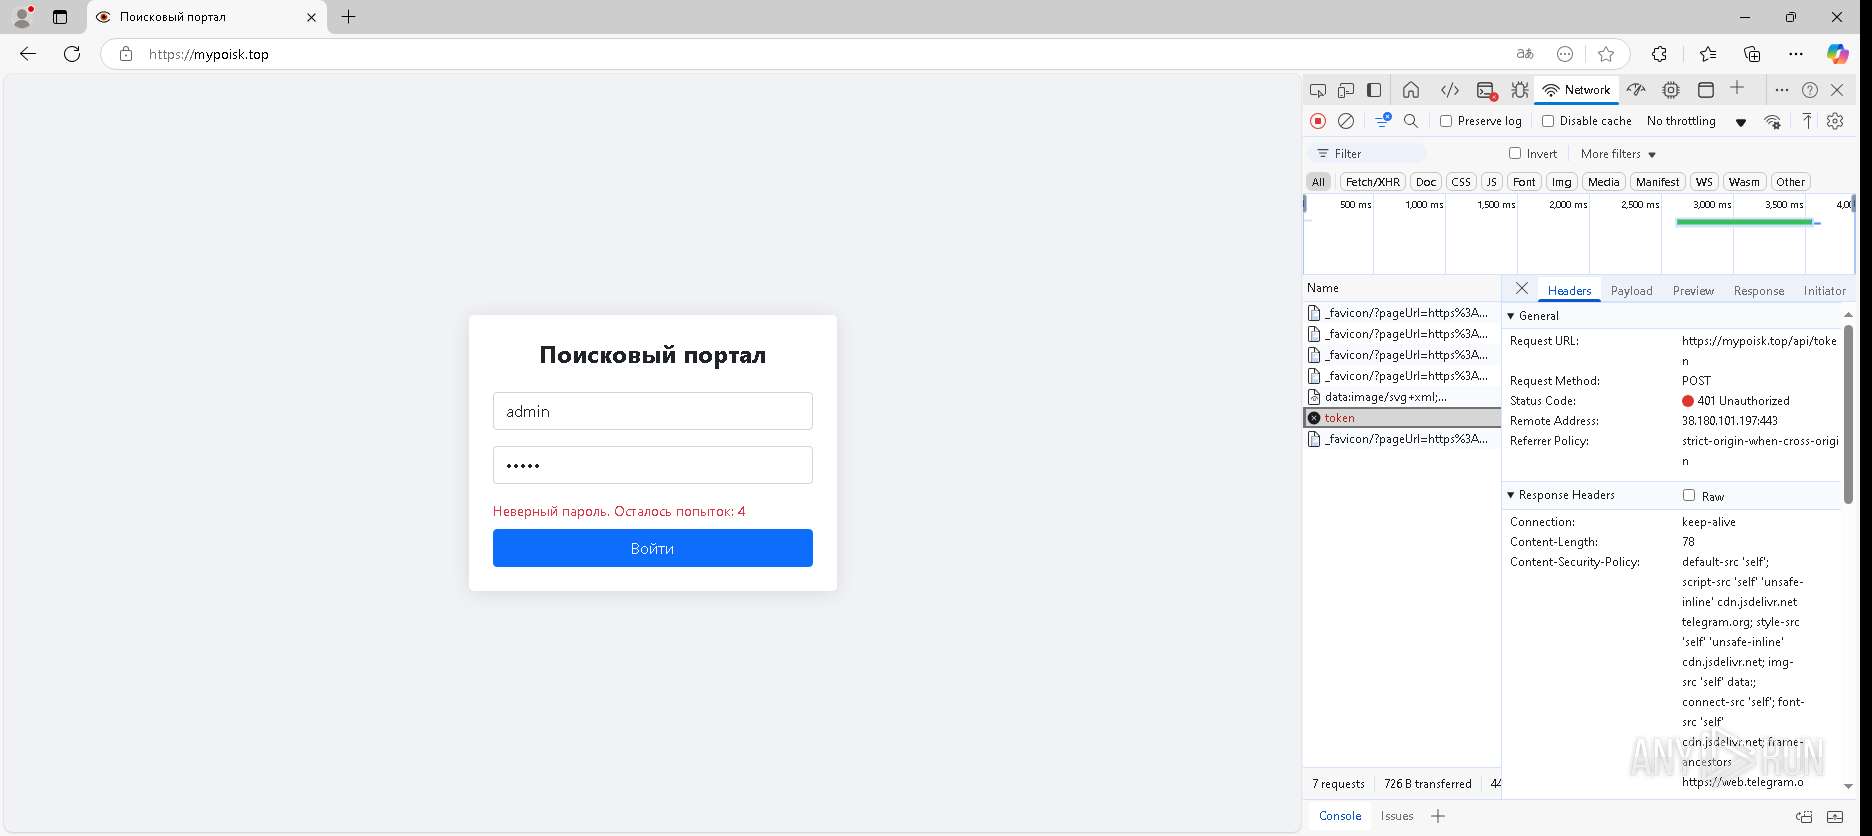Open the Elements panel code icon

(1449, 90)
